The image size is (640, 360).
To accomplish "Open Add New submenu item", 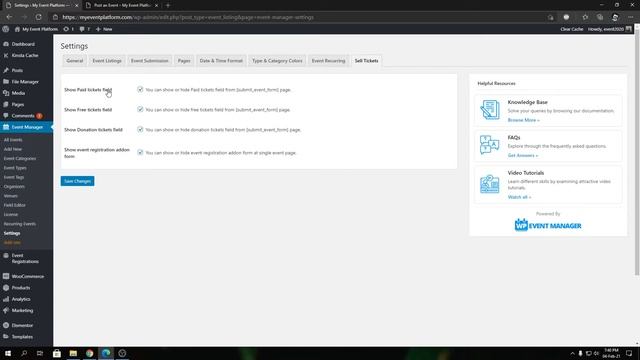I will click(13, 149).
